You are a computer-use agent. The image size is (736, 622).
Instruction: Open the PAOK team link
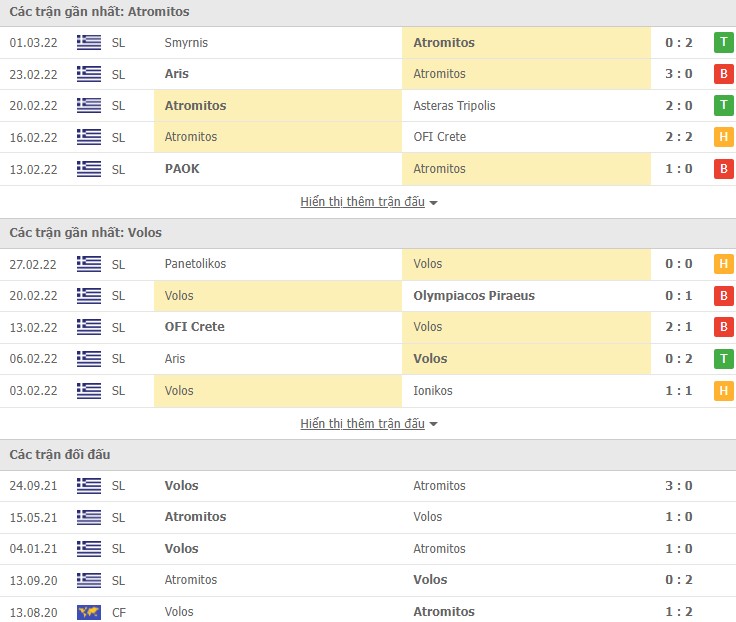tap(182, 169)
